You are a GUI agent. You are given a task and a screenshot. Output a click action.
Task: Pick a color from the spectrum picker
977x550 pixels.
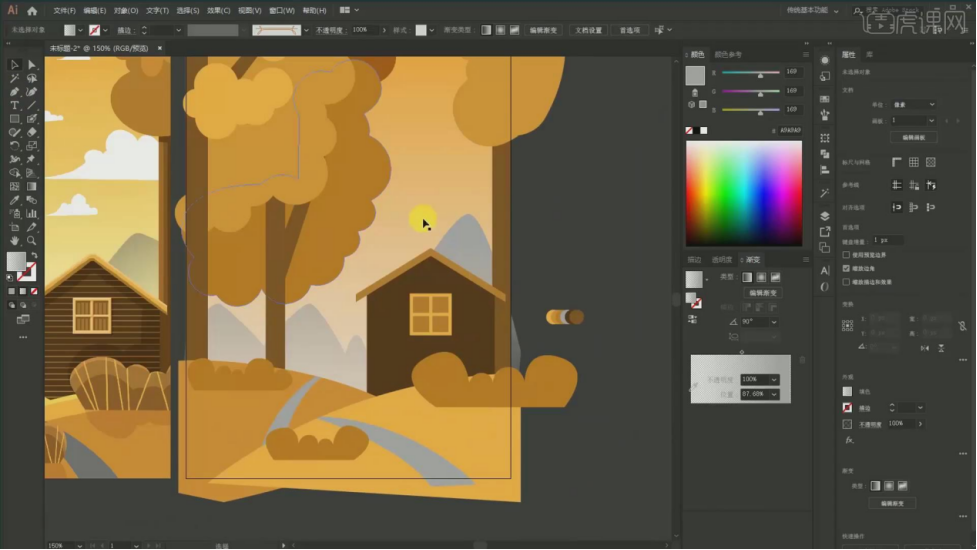[x=743, y=193]
